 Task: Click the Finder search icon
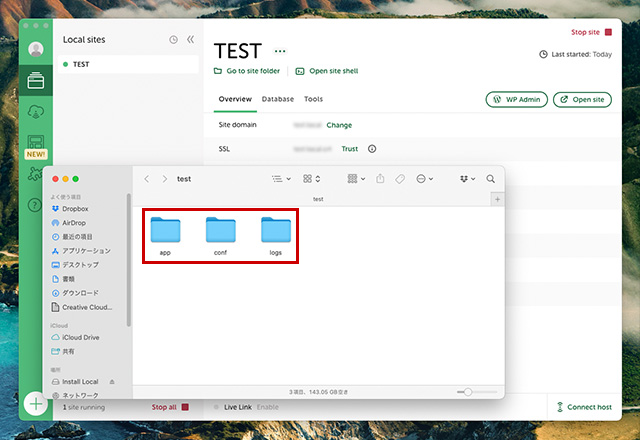pos(491,179)
